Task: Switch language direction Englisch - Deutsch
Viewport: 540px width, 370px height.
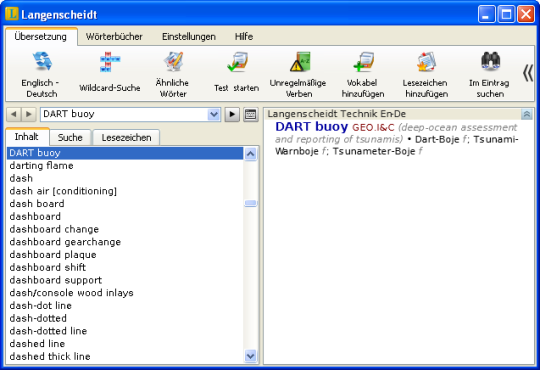Action: [41, 74]
